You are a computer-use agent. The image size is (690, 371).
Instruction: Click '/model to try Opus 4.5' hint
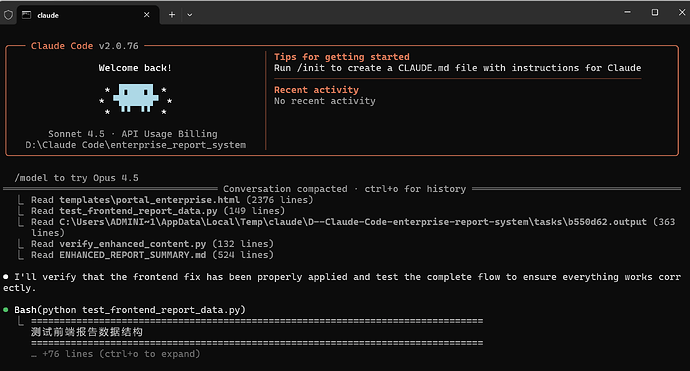(x=77, y=178)
